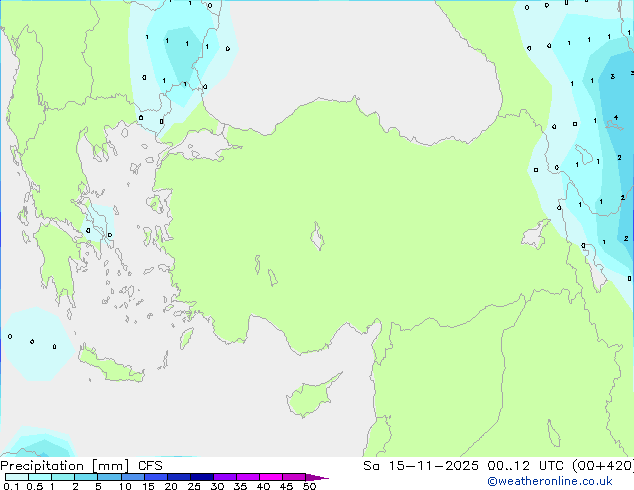Click the 'Sa 15-11-2025' date text
The image size is (634, 490).
pos(421,466)
